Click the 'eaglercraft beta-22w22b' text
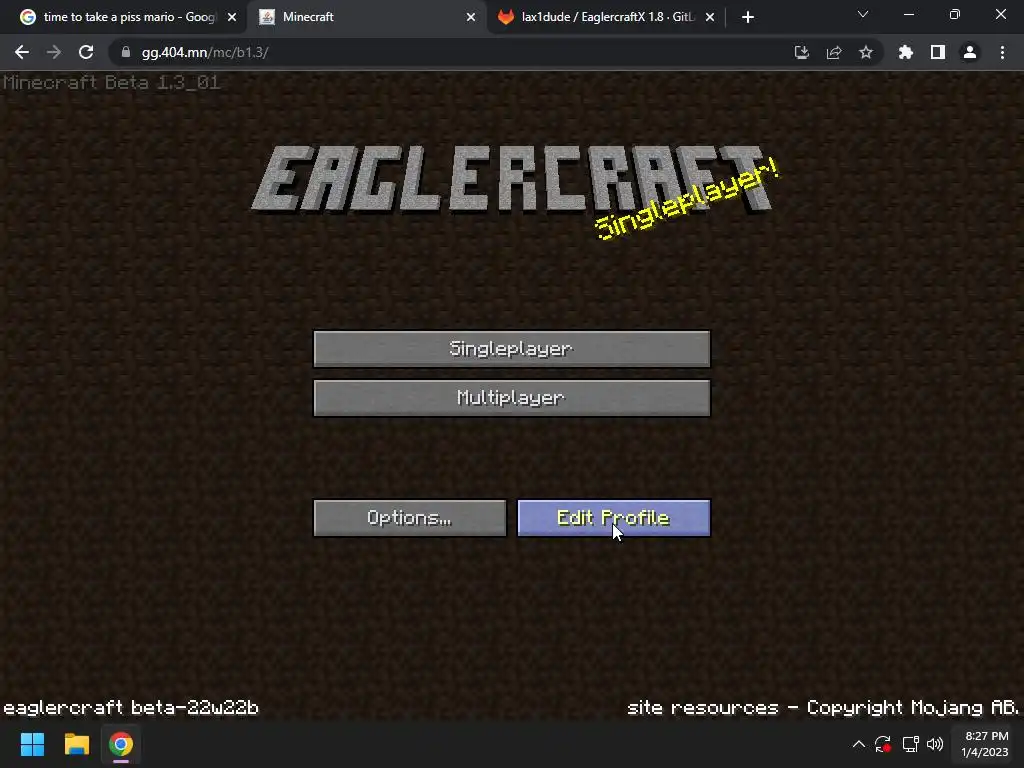The width and height of the screenshot is (1024, 768). point(131,707)
